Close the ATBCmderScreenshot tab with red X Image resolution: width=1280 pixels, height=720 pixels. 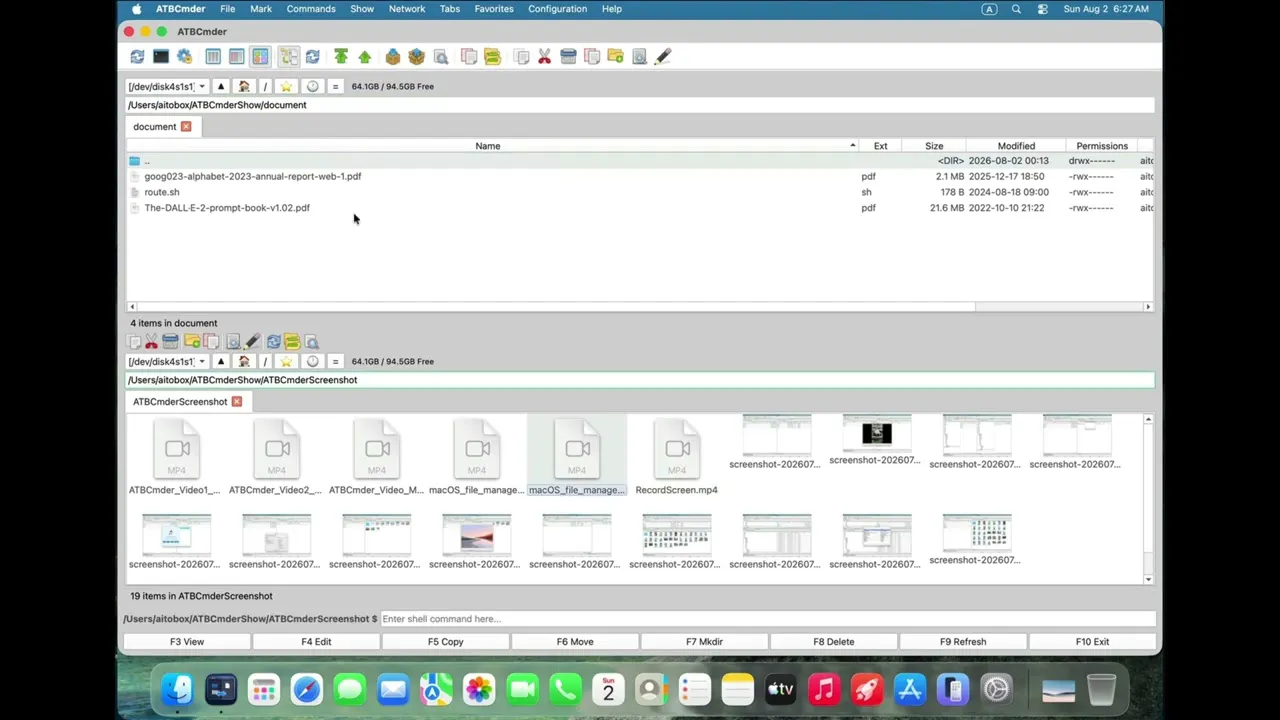(237, 402)
